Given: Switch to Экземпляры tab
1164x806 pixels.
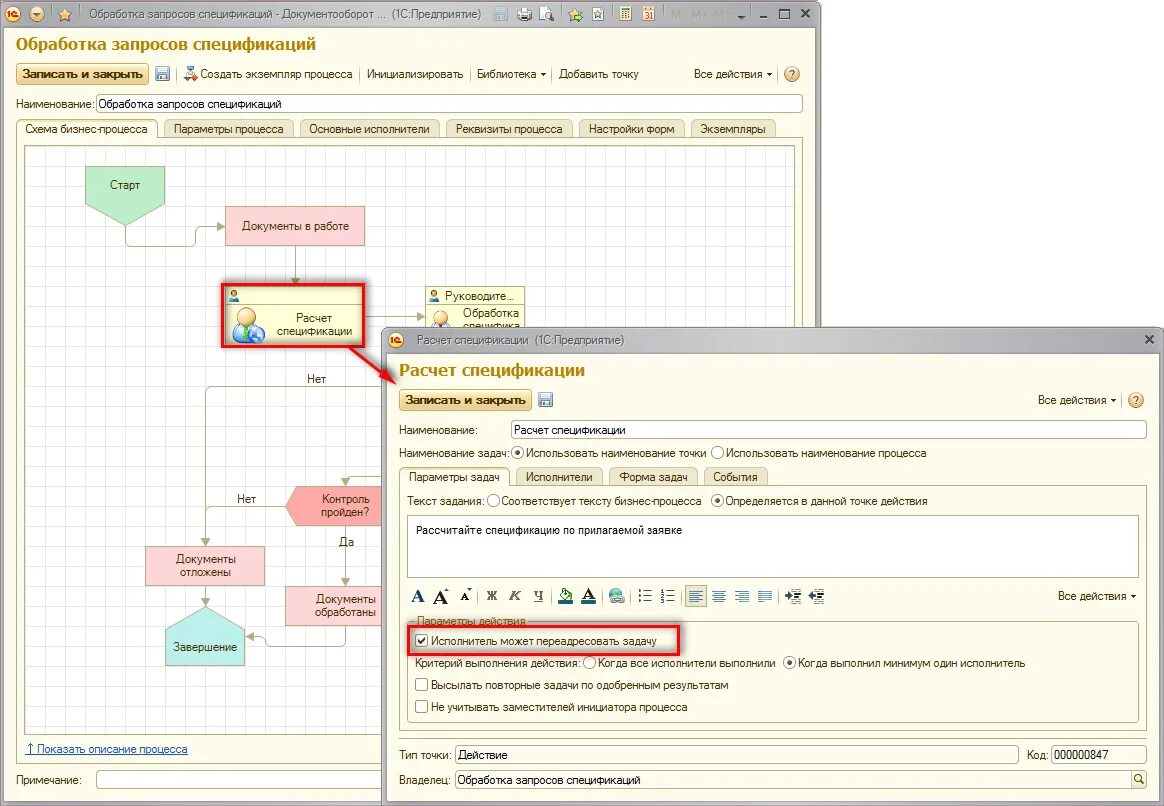Looking at the screenshot, I should click(x=733, y=129).
